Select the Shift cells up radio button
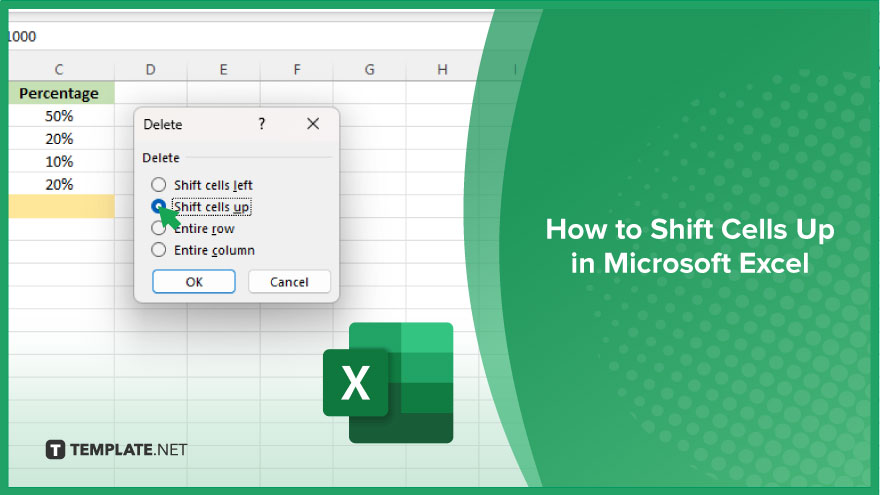 click(159, 207)
